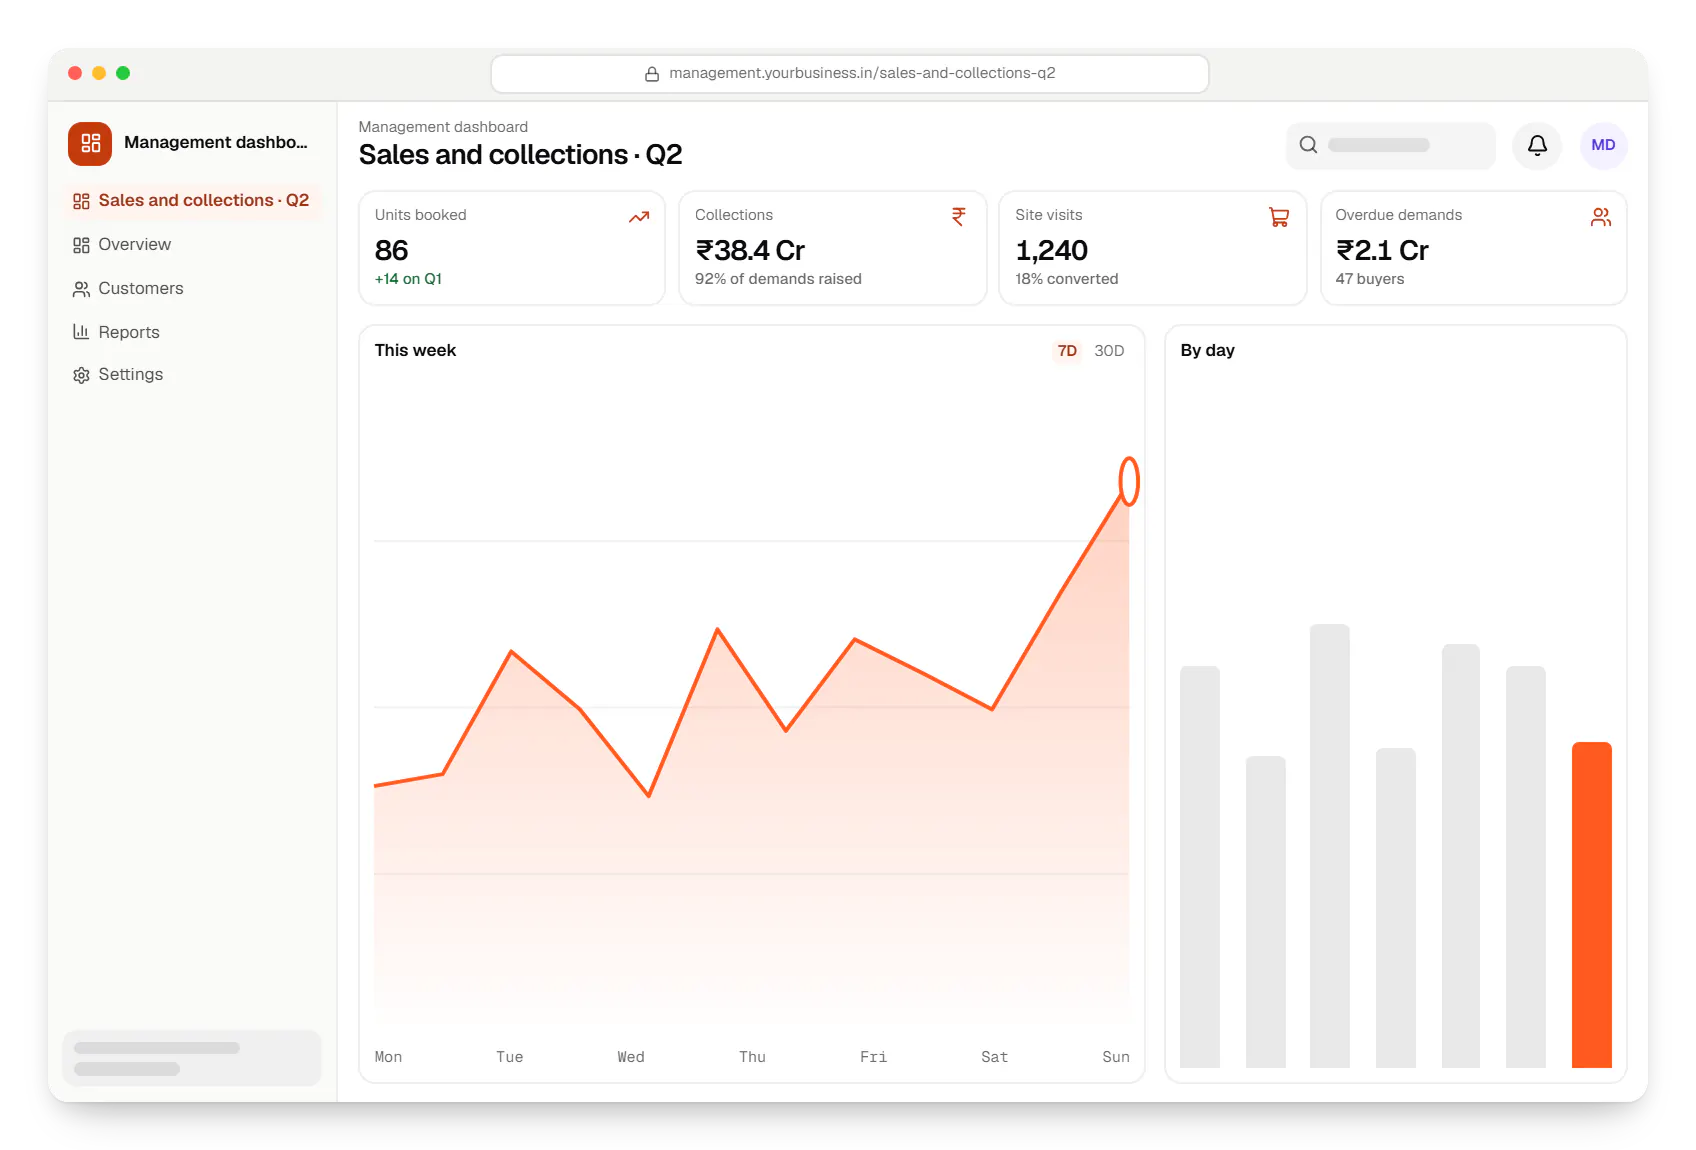The height and width of the screenshot is (1150, 1696).
Task: Click the Reports bar-chart icon in sidebar
Action: (x=81, y=332)
